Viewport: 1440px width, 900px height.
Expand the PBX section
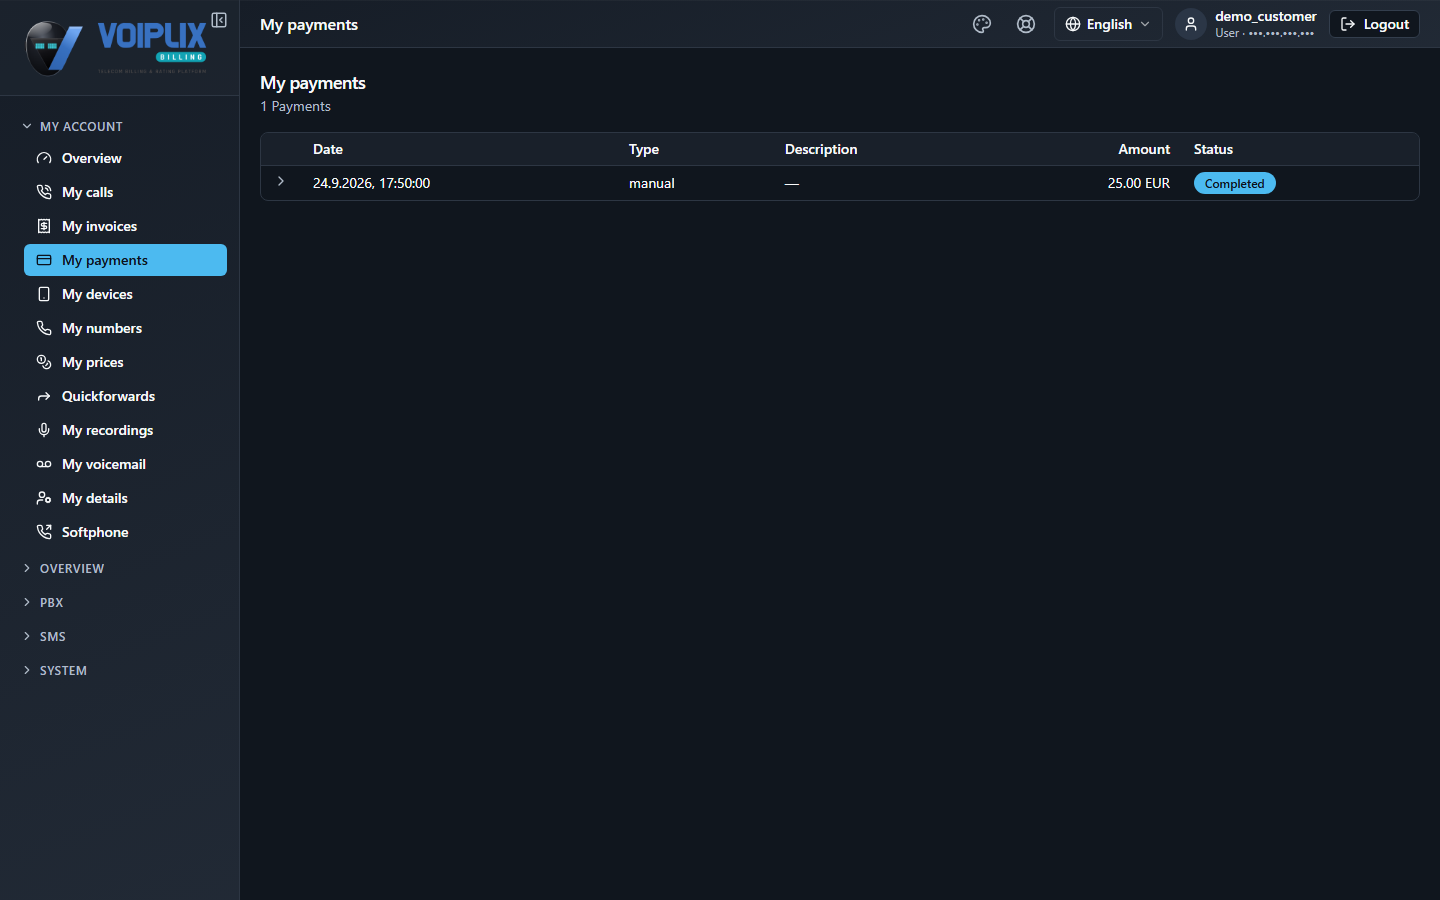pyautogui.click(x=43, y=602)
